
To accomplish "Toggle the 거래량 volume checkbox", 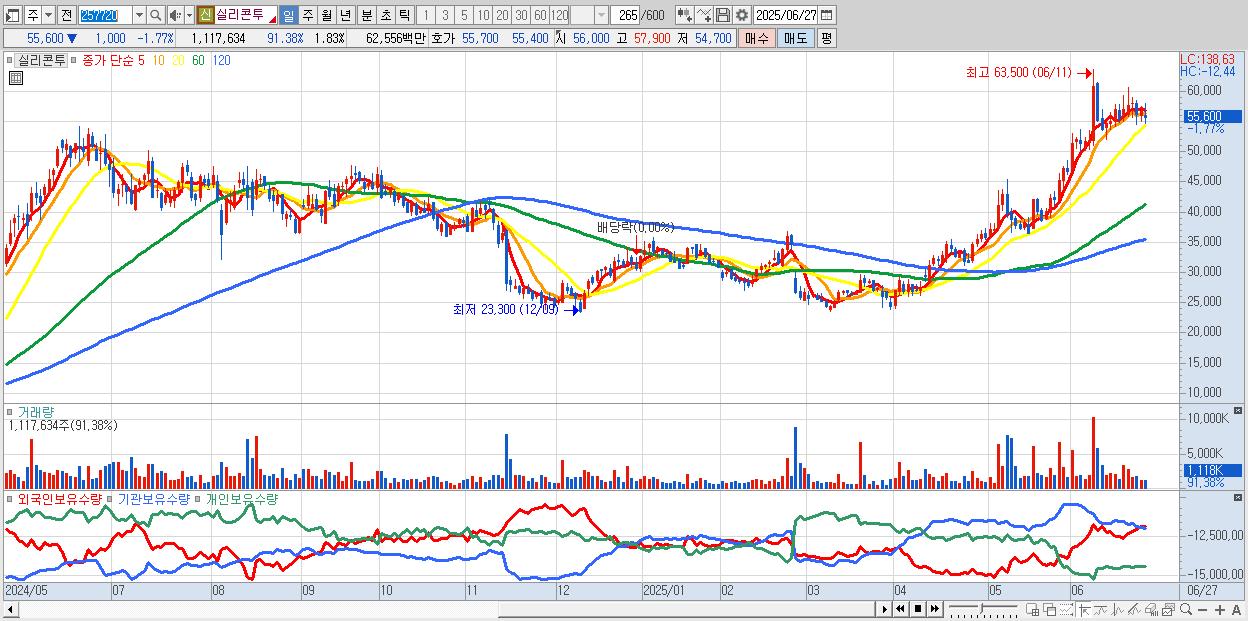I will click(x=10, y=412).
